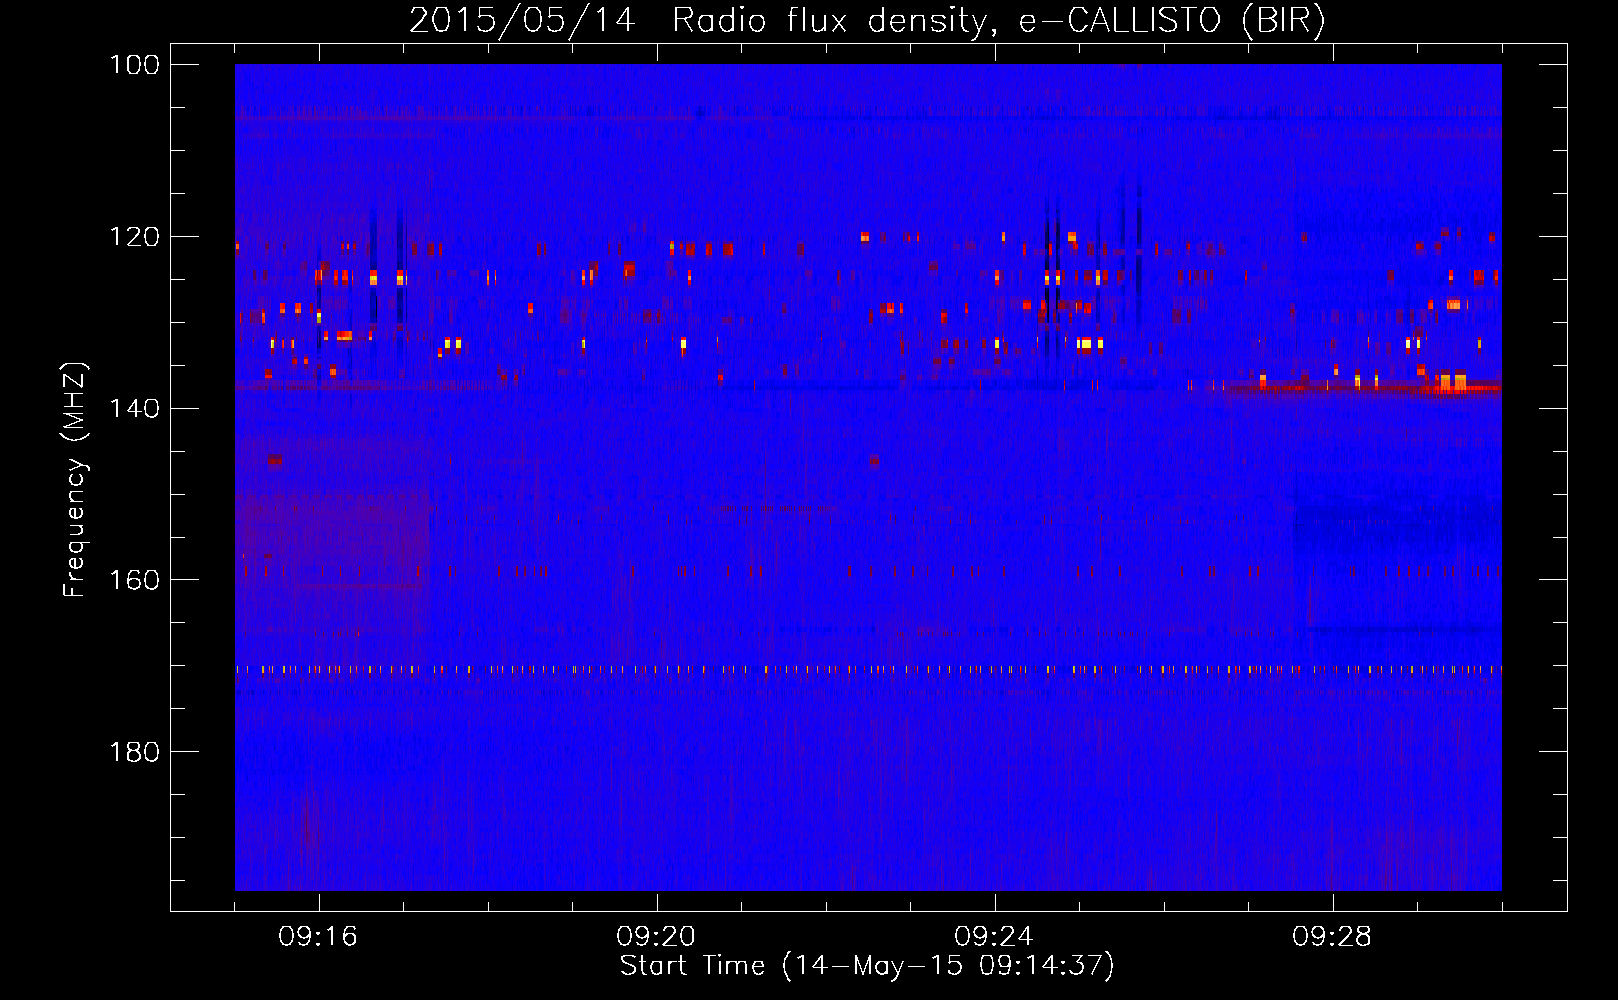
Task: Click the 09:28 time tick label
Action: [x=1332, y=936]
